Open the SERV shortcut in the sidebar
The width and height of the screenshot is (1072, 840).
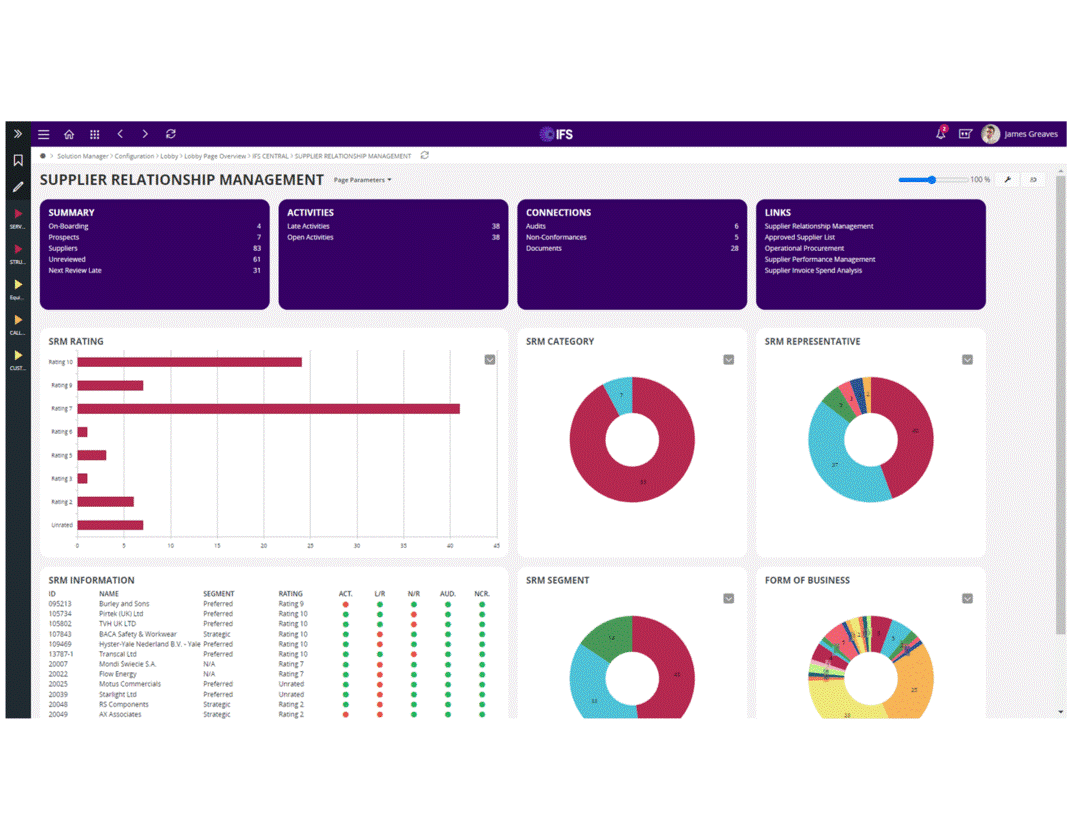coord(18,219)
